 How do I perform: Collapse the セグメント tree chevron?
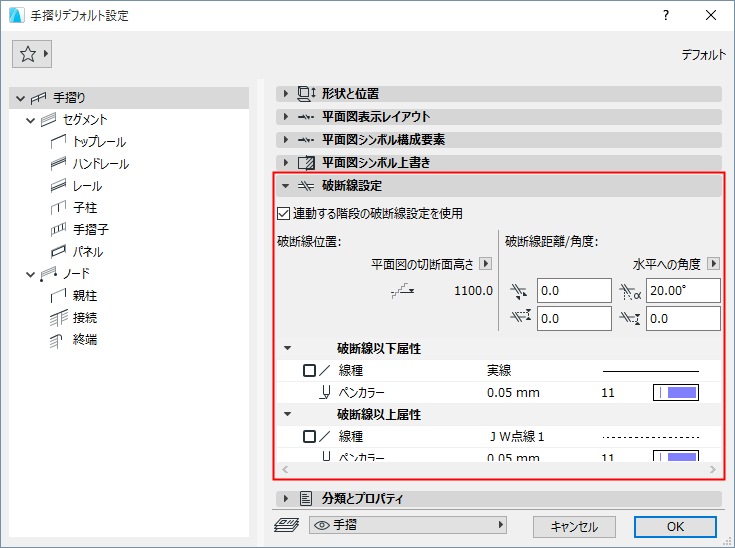coord(30,120)
